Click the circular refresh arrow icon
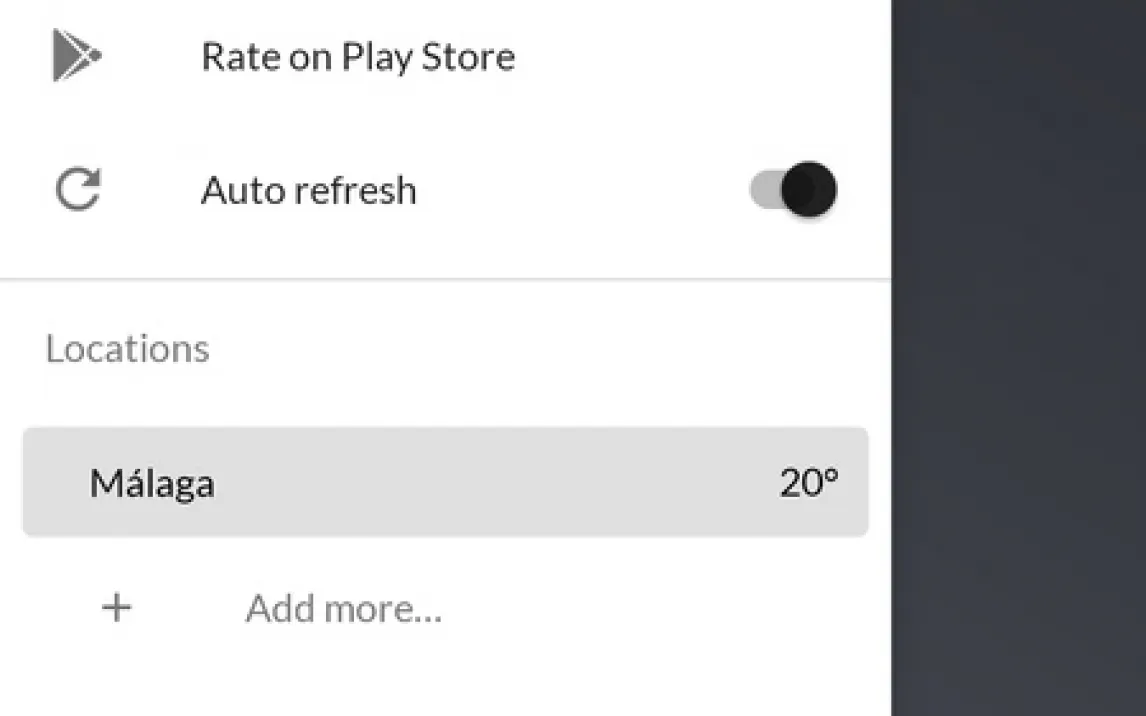Viewport: 1146px width, 716px height. click(x=78, y=190)
